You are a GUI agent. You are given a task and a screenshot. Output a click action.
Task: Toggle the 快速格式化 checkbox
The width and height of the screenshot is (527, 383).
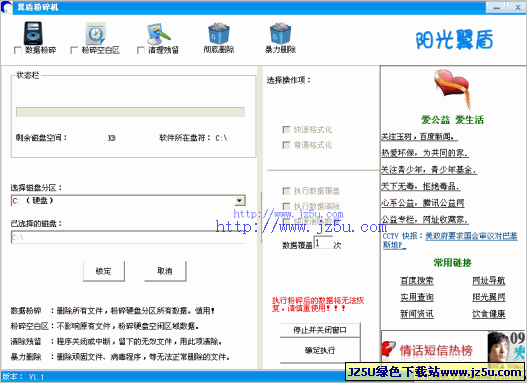coord(286,130)
